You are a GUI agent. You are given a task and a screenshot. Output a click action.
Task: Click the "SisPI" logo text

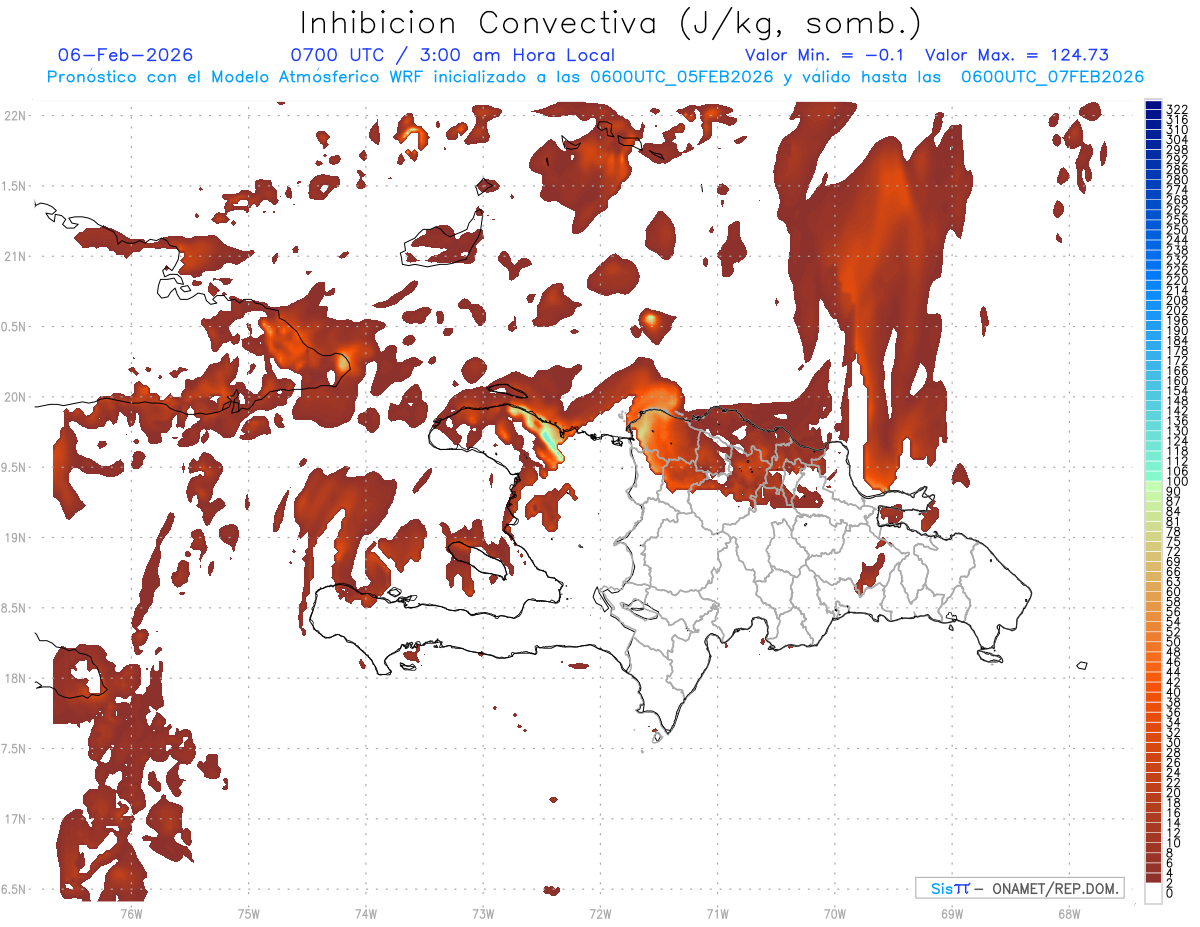[x=950, y=888]
